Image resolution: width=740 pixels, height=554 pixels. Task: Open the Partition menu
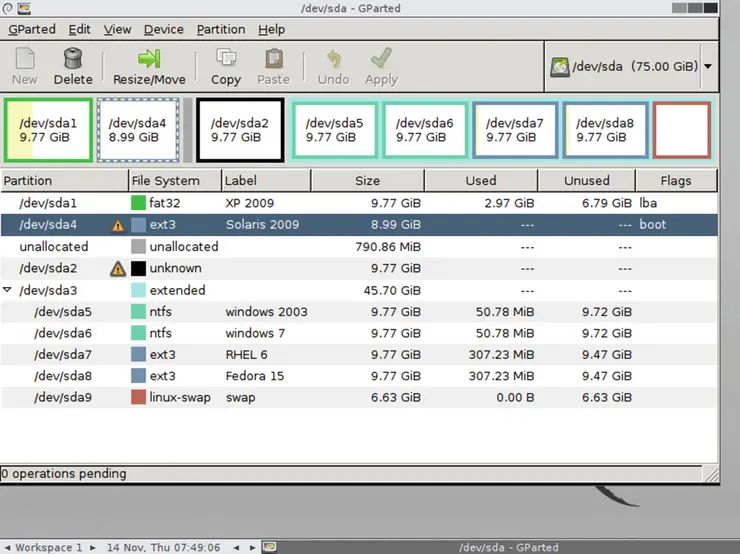pyautogui.click(x=220, y=30)
